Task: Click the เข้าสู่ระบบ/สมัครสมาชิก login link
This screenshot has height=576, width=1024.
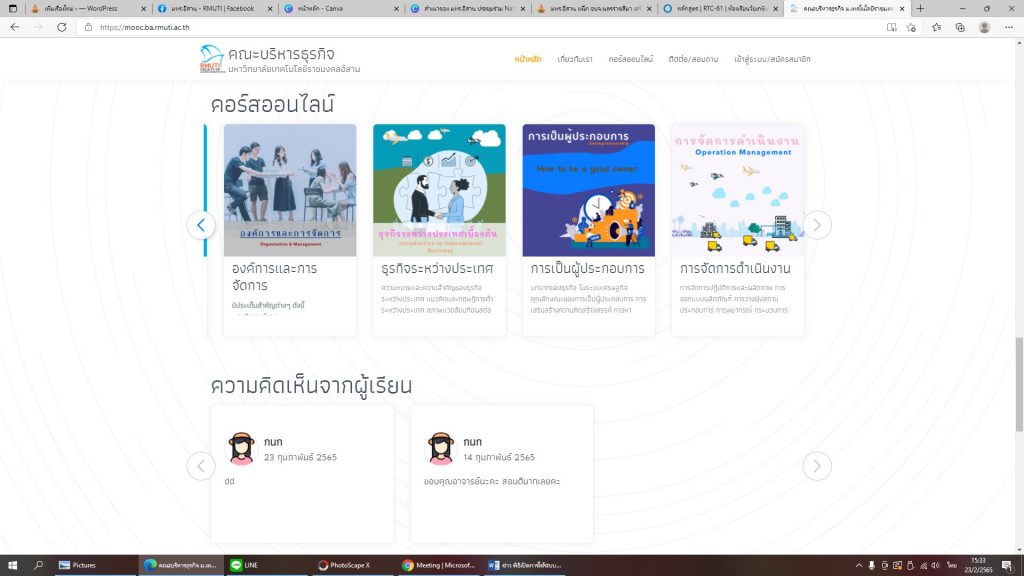Action: (771, 59)
